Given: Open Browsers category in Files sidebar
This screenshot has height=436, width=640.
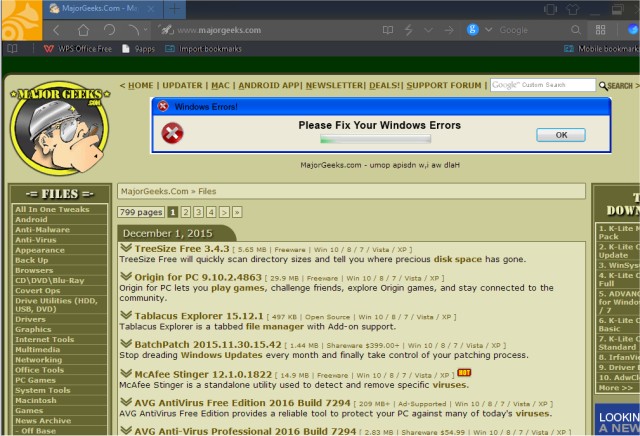Looking at the screenshot, I should [x=34, y=271].
